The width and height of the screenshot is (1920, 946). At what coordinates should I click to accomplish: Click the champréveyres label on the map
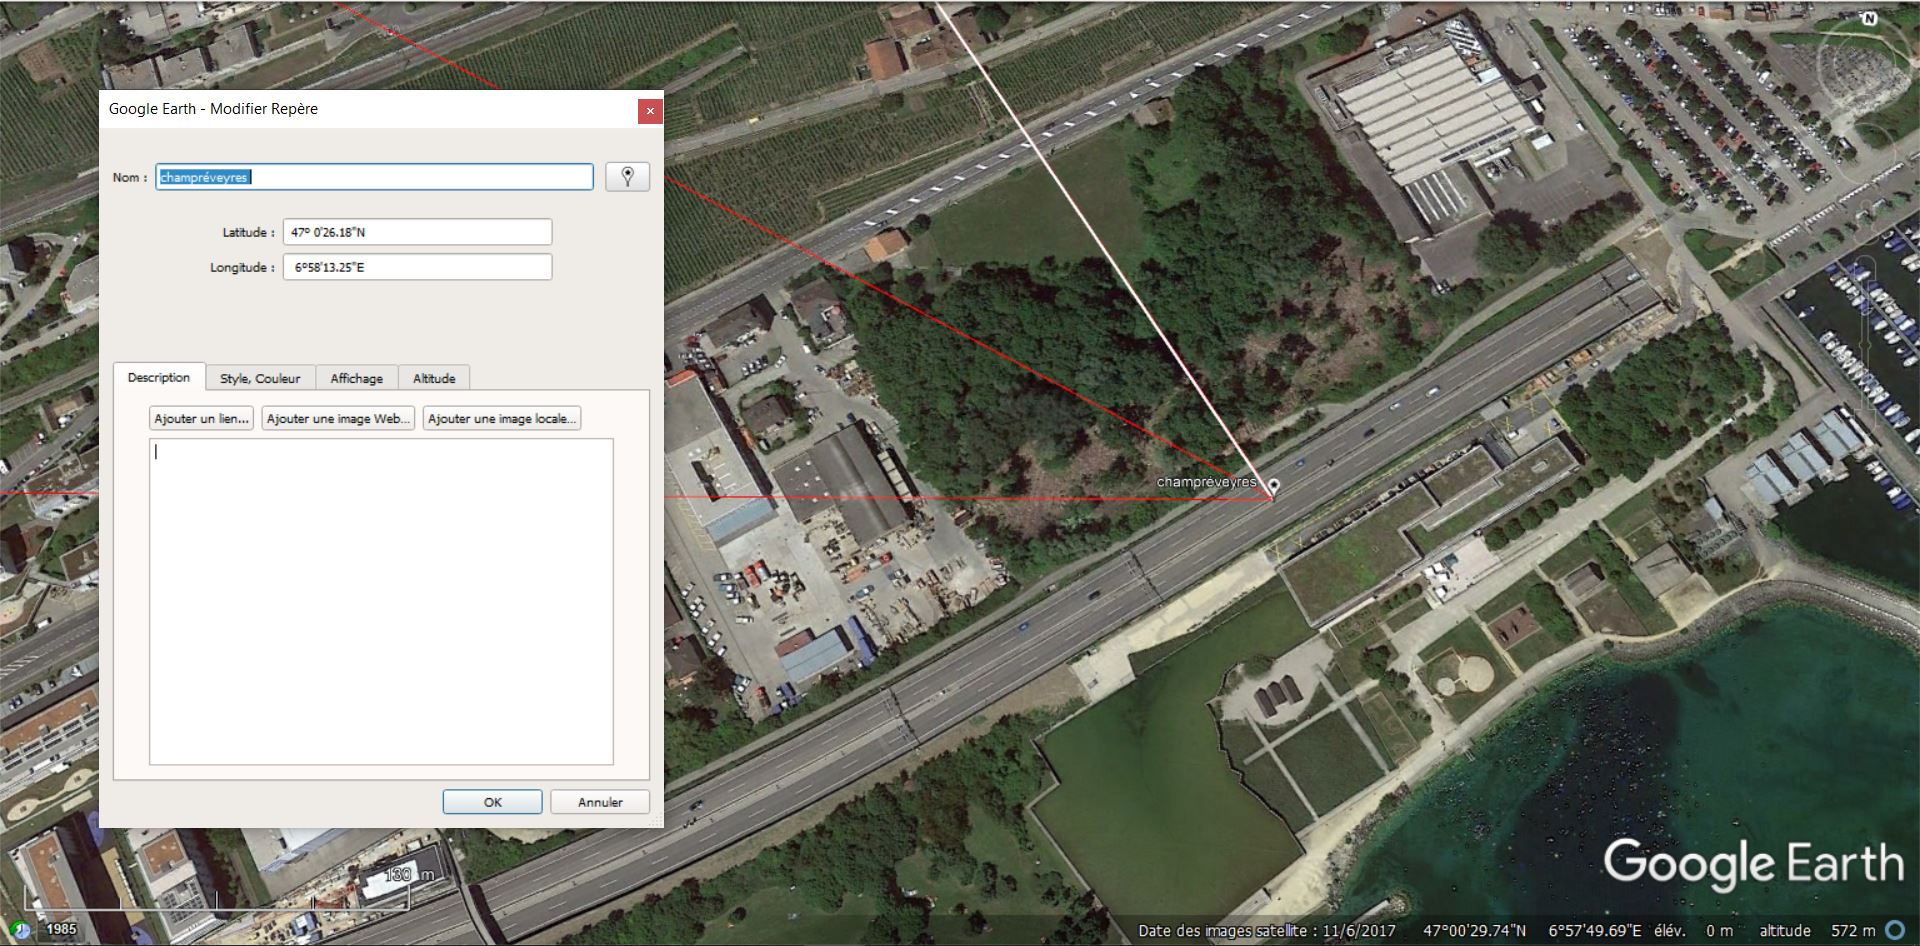1206,482
